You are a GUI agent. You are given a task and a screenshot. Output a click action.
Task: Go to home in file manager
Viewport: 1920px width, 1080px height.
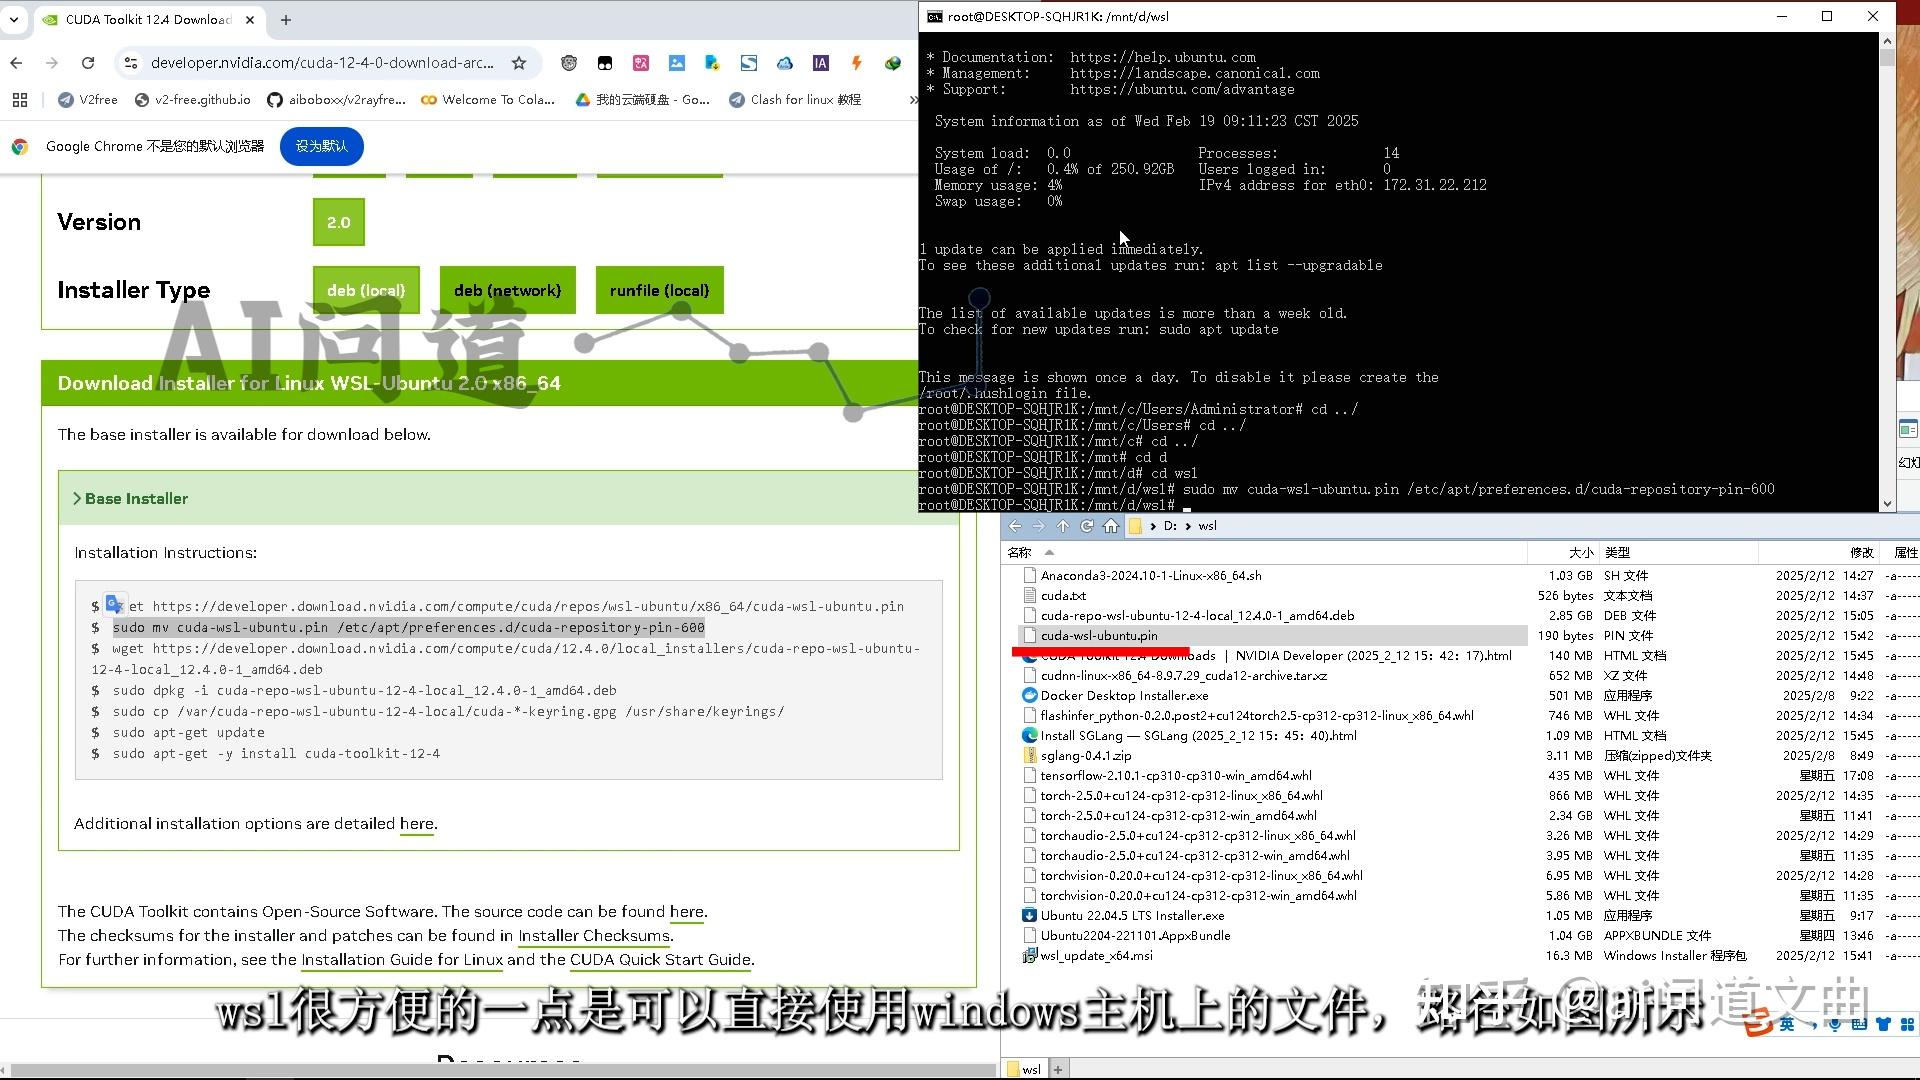1111,526
